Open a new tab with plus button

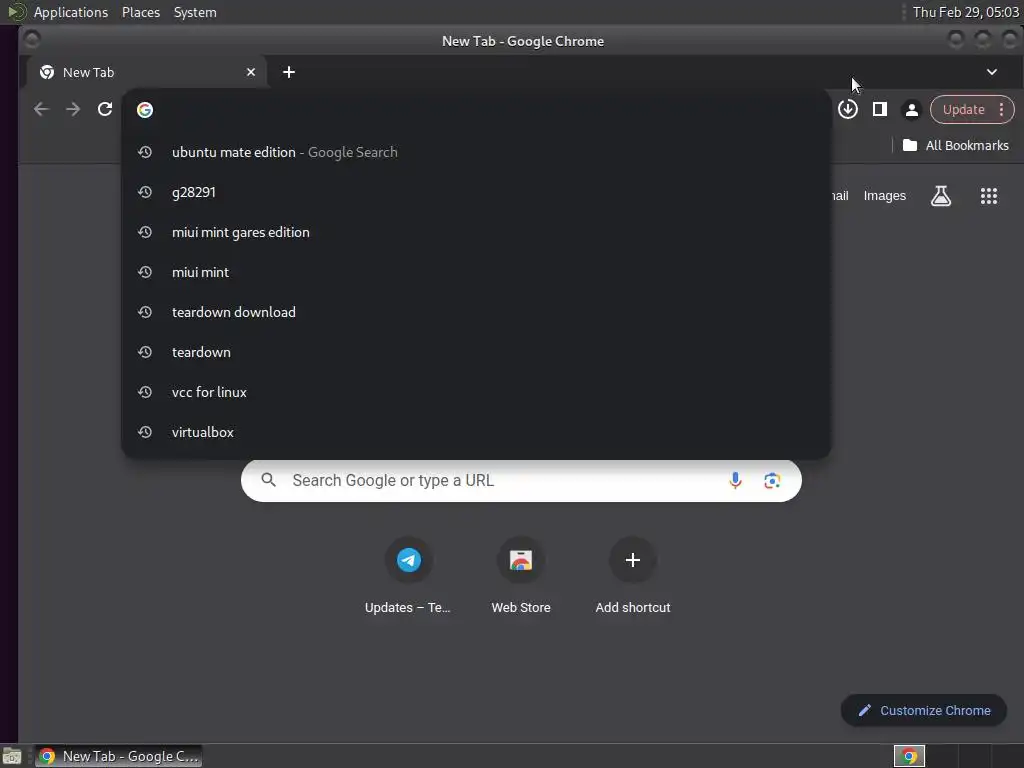pyautogui.click(x=289, y=72)
